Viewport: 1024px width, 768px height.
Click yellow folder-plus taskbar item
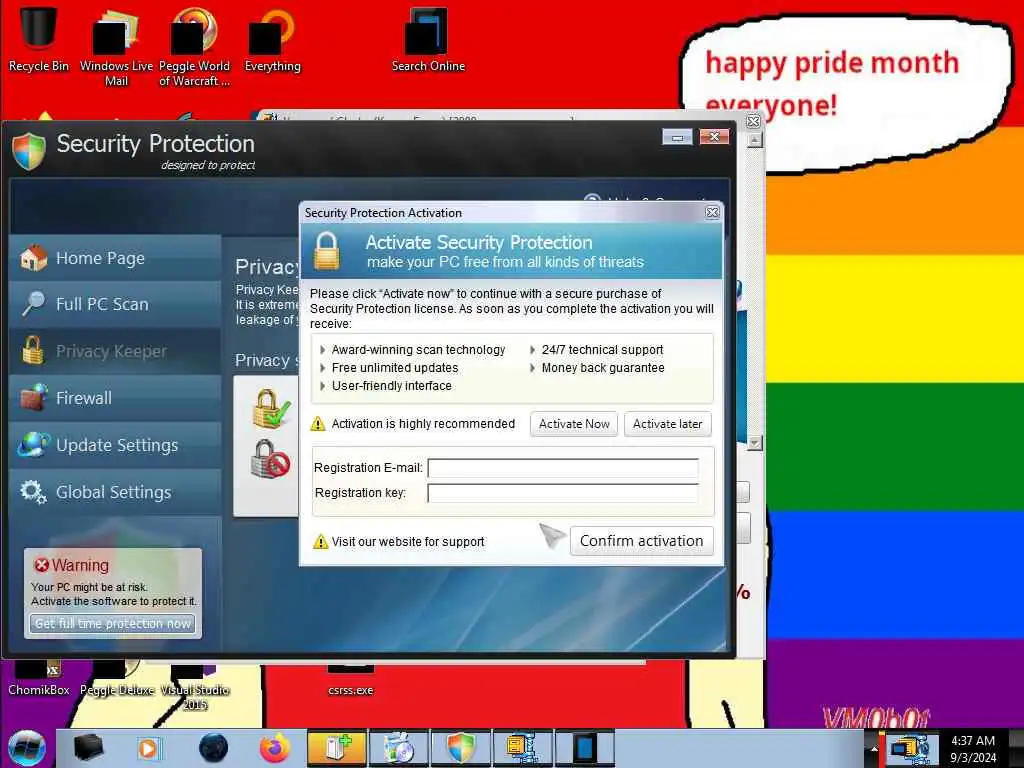pyautogui.click(x=337, y=748)
